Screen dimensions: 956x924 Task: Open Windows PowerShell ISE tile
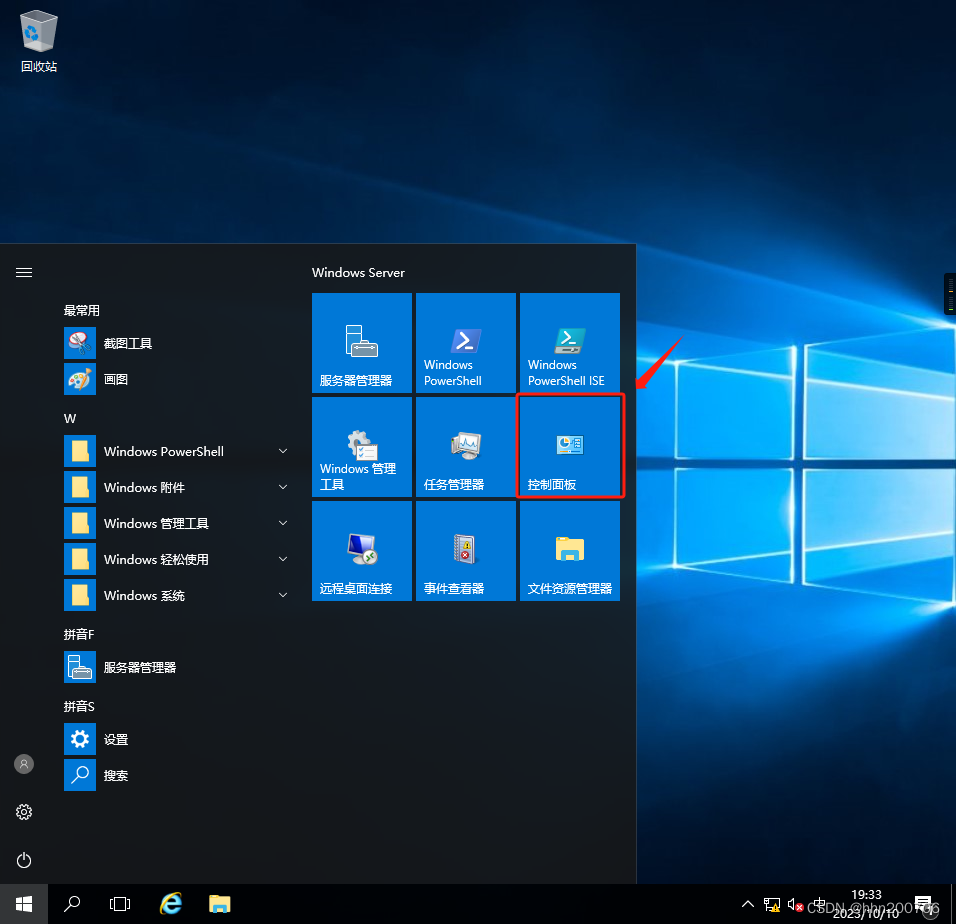click(x=569, y=343)
